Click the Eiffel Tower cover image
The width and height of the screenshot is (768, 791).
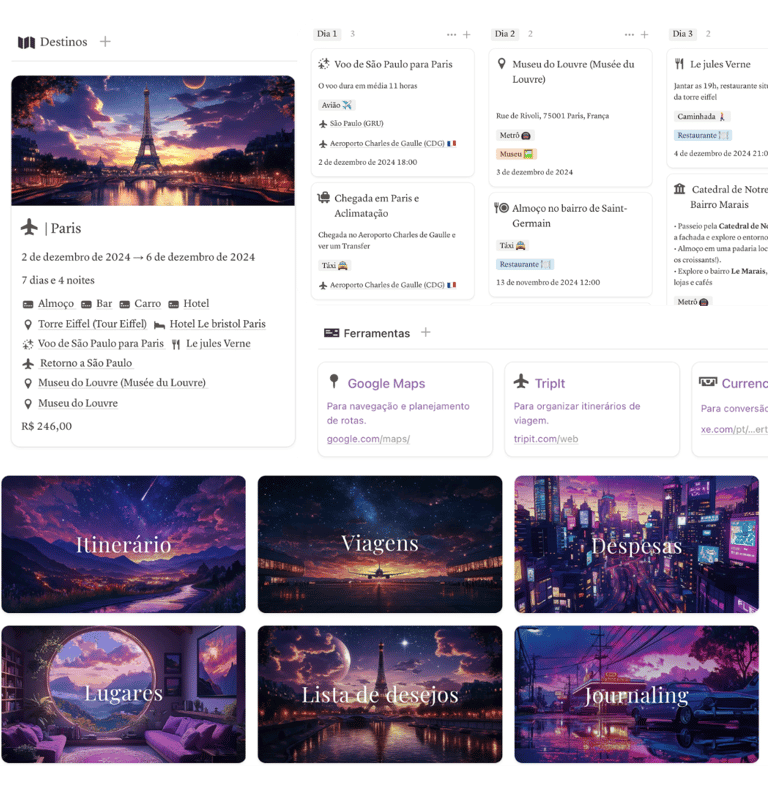click(x=153, y=141)
